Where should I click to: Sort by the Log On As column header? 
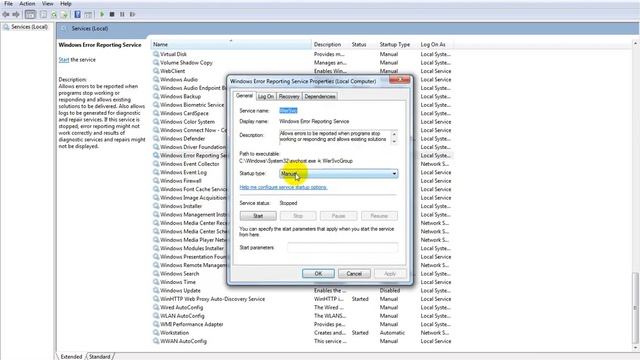click(x=436, y=44)
